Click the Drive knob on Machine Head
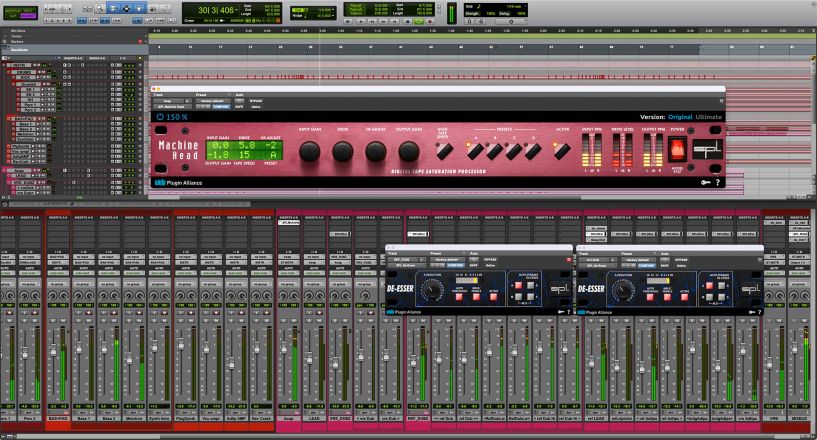The image size is (817, 440). (x=343, y=151)
